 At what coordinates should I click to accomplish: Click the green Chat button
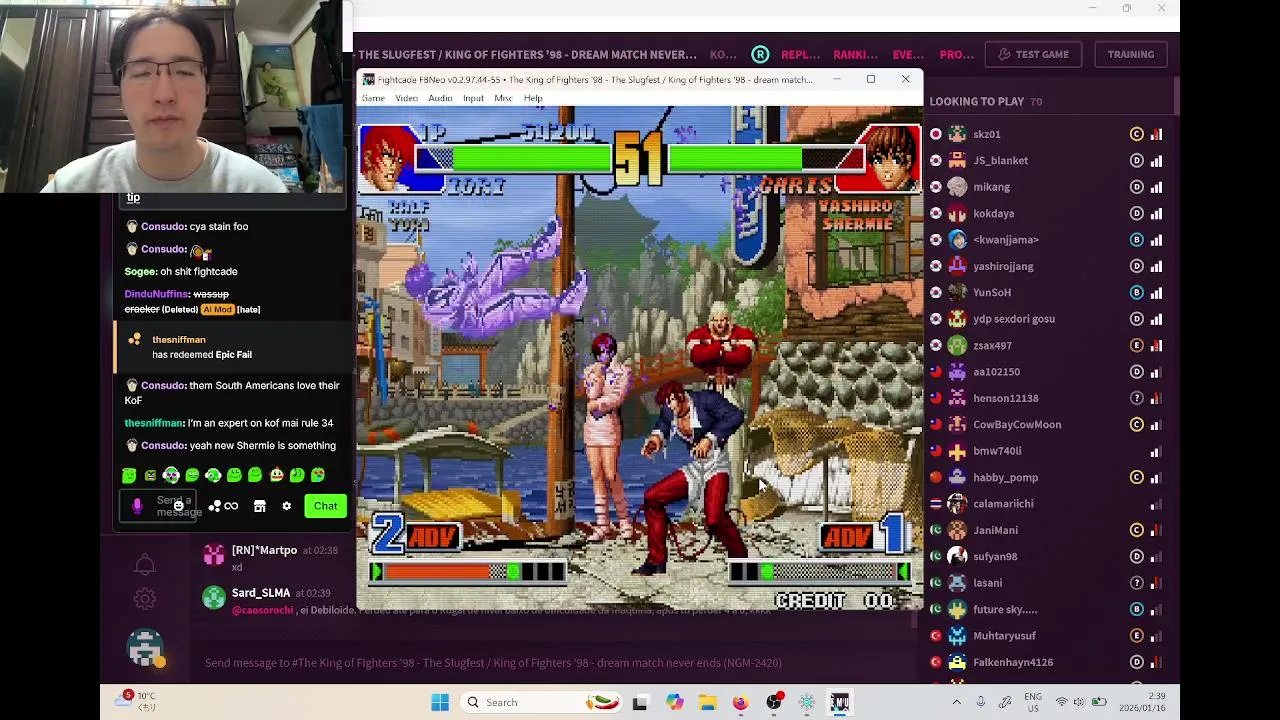[325, 506]
